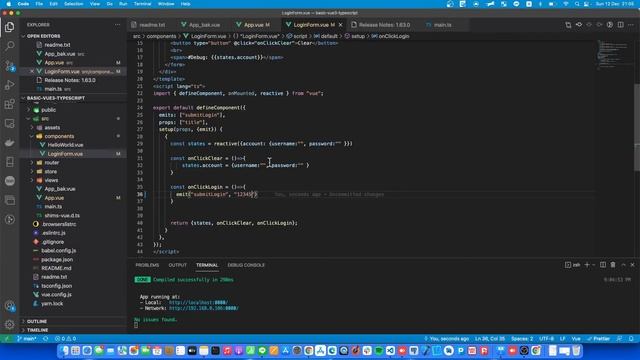The width and height of the screenshot is (640, 360).
Task: Click the sync changes status bar icon
Action: [x=46, y=339]
